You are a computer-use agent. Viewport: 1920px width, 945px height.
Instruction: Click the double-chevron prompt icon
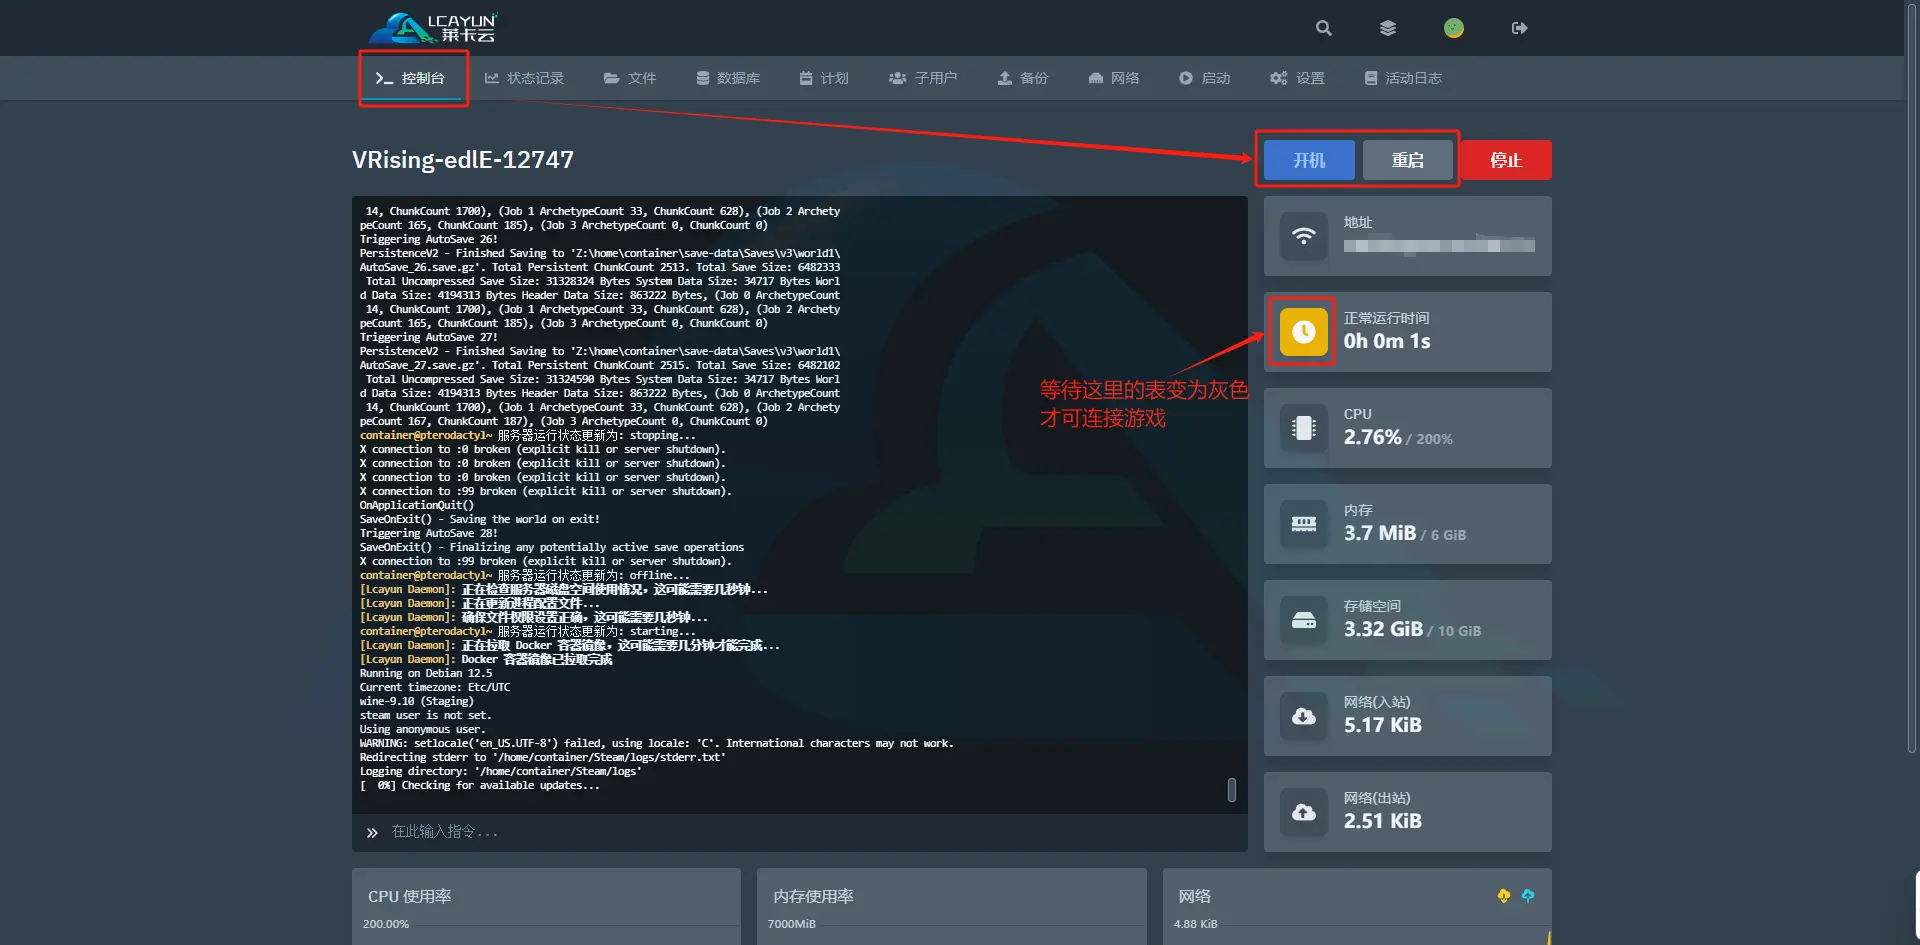click(372, 832)
